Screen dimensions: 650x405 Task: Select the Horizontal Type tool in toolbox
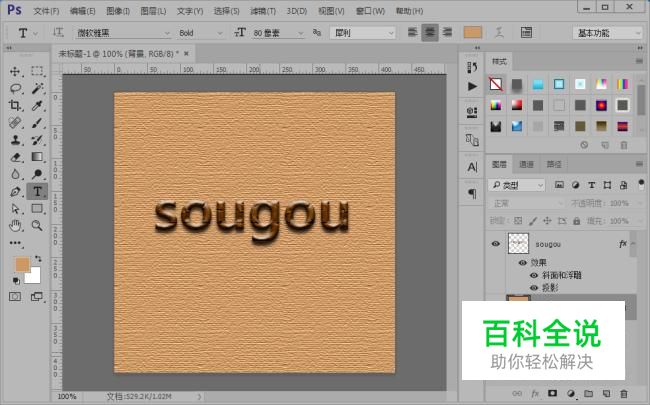click(x=37, y=192)
